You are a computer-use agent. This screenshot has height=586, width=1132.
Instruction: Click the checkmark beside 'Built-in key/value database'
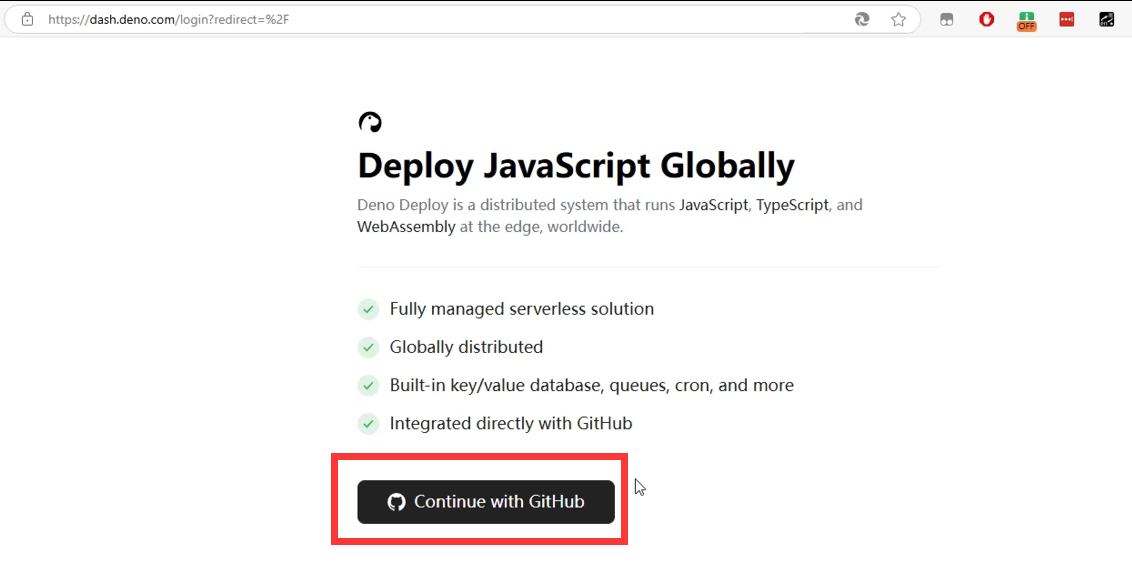click(x=368, y=385)
